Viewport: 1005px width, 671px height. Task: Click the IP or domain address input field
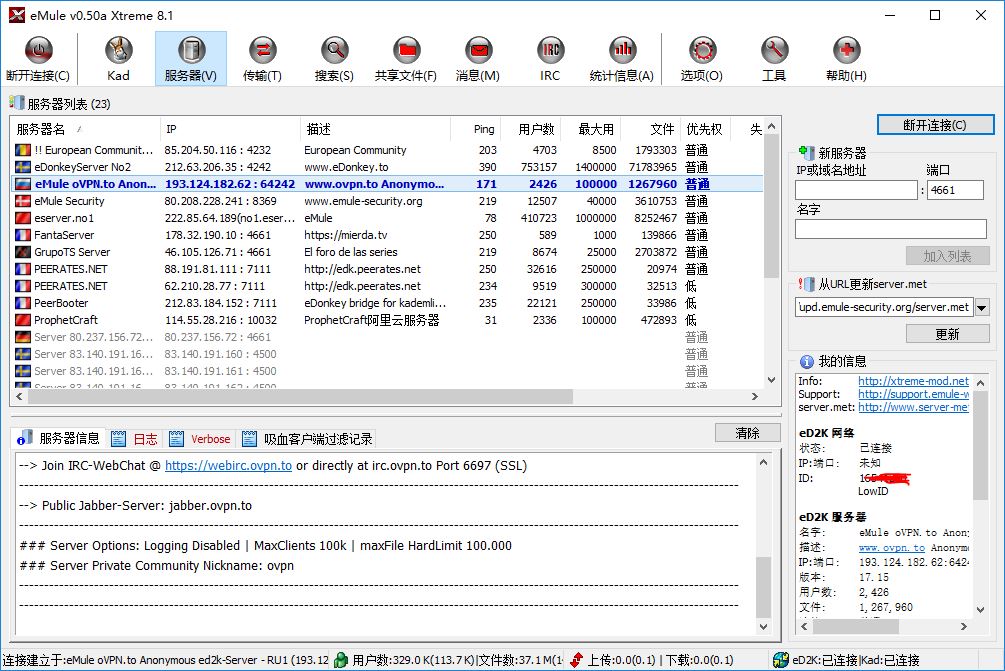(856, 190)
